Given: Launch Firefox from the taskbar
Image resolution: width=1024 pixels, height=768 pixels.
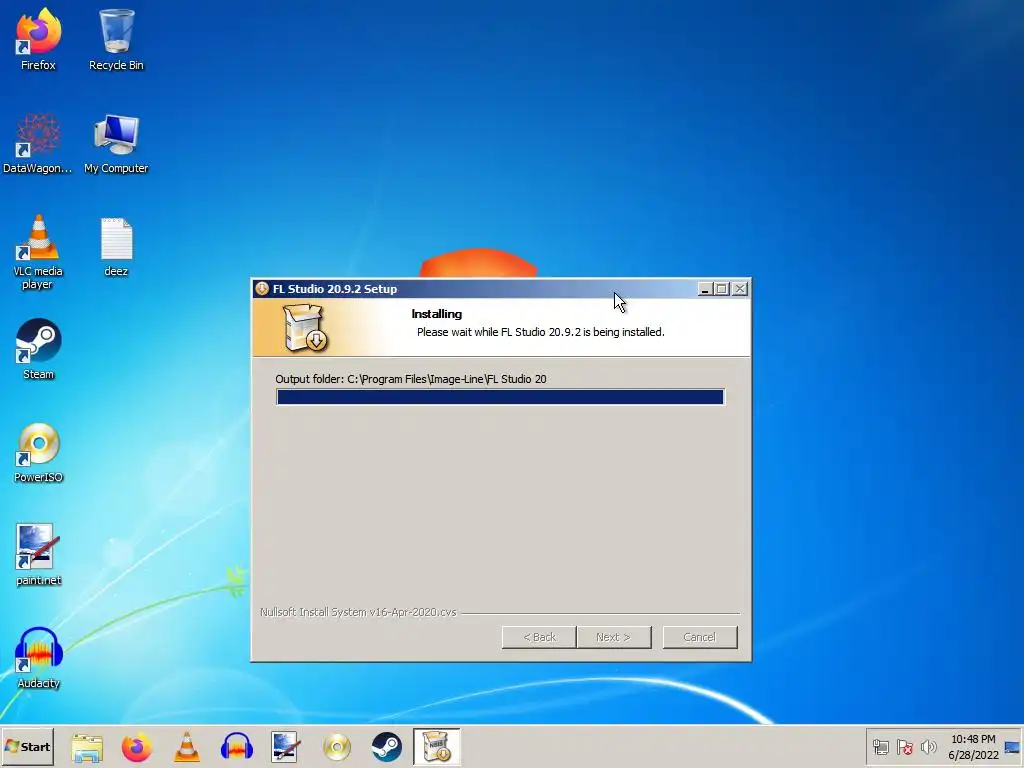Looking at the screenshot, I should point(136,747).
